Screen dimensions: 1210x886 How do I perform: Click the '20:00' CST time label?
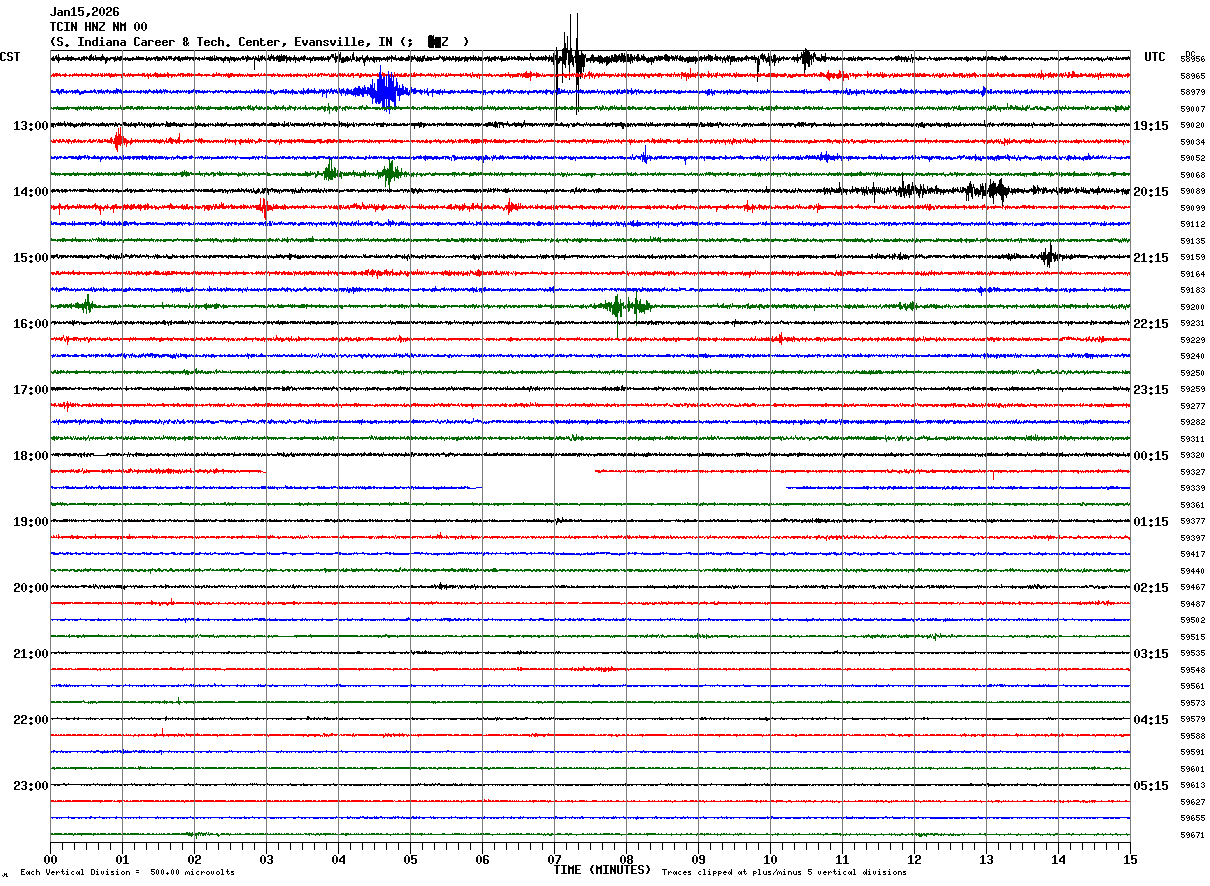30,588
